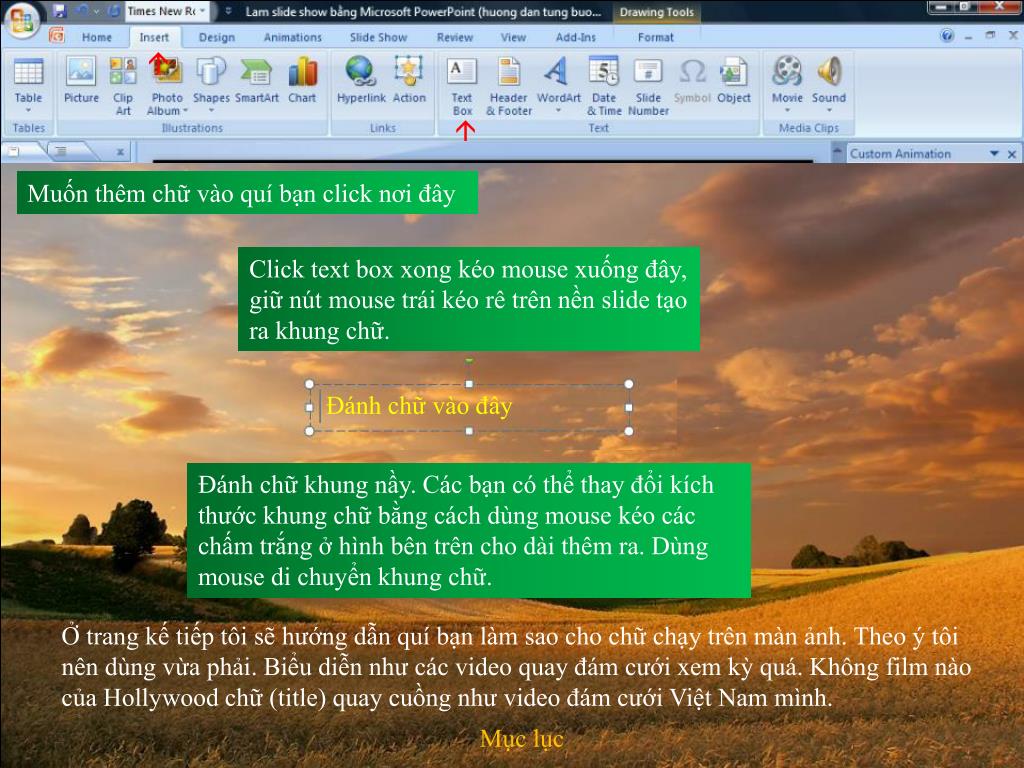1024x768 pixels.
Task: Click the pane scroll-up arrow beside Custom Animation
Action: (837, 152)
